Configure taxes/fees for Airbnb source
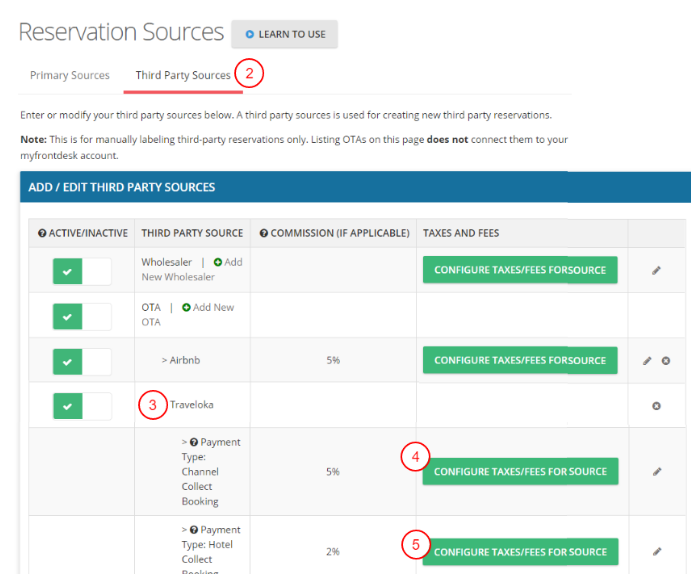The width and height of the screenshot is (691, 574). (520, 361)
